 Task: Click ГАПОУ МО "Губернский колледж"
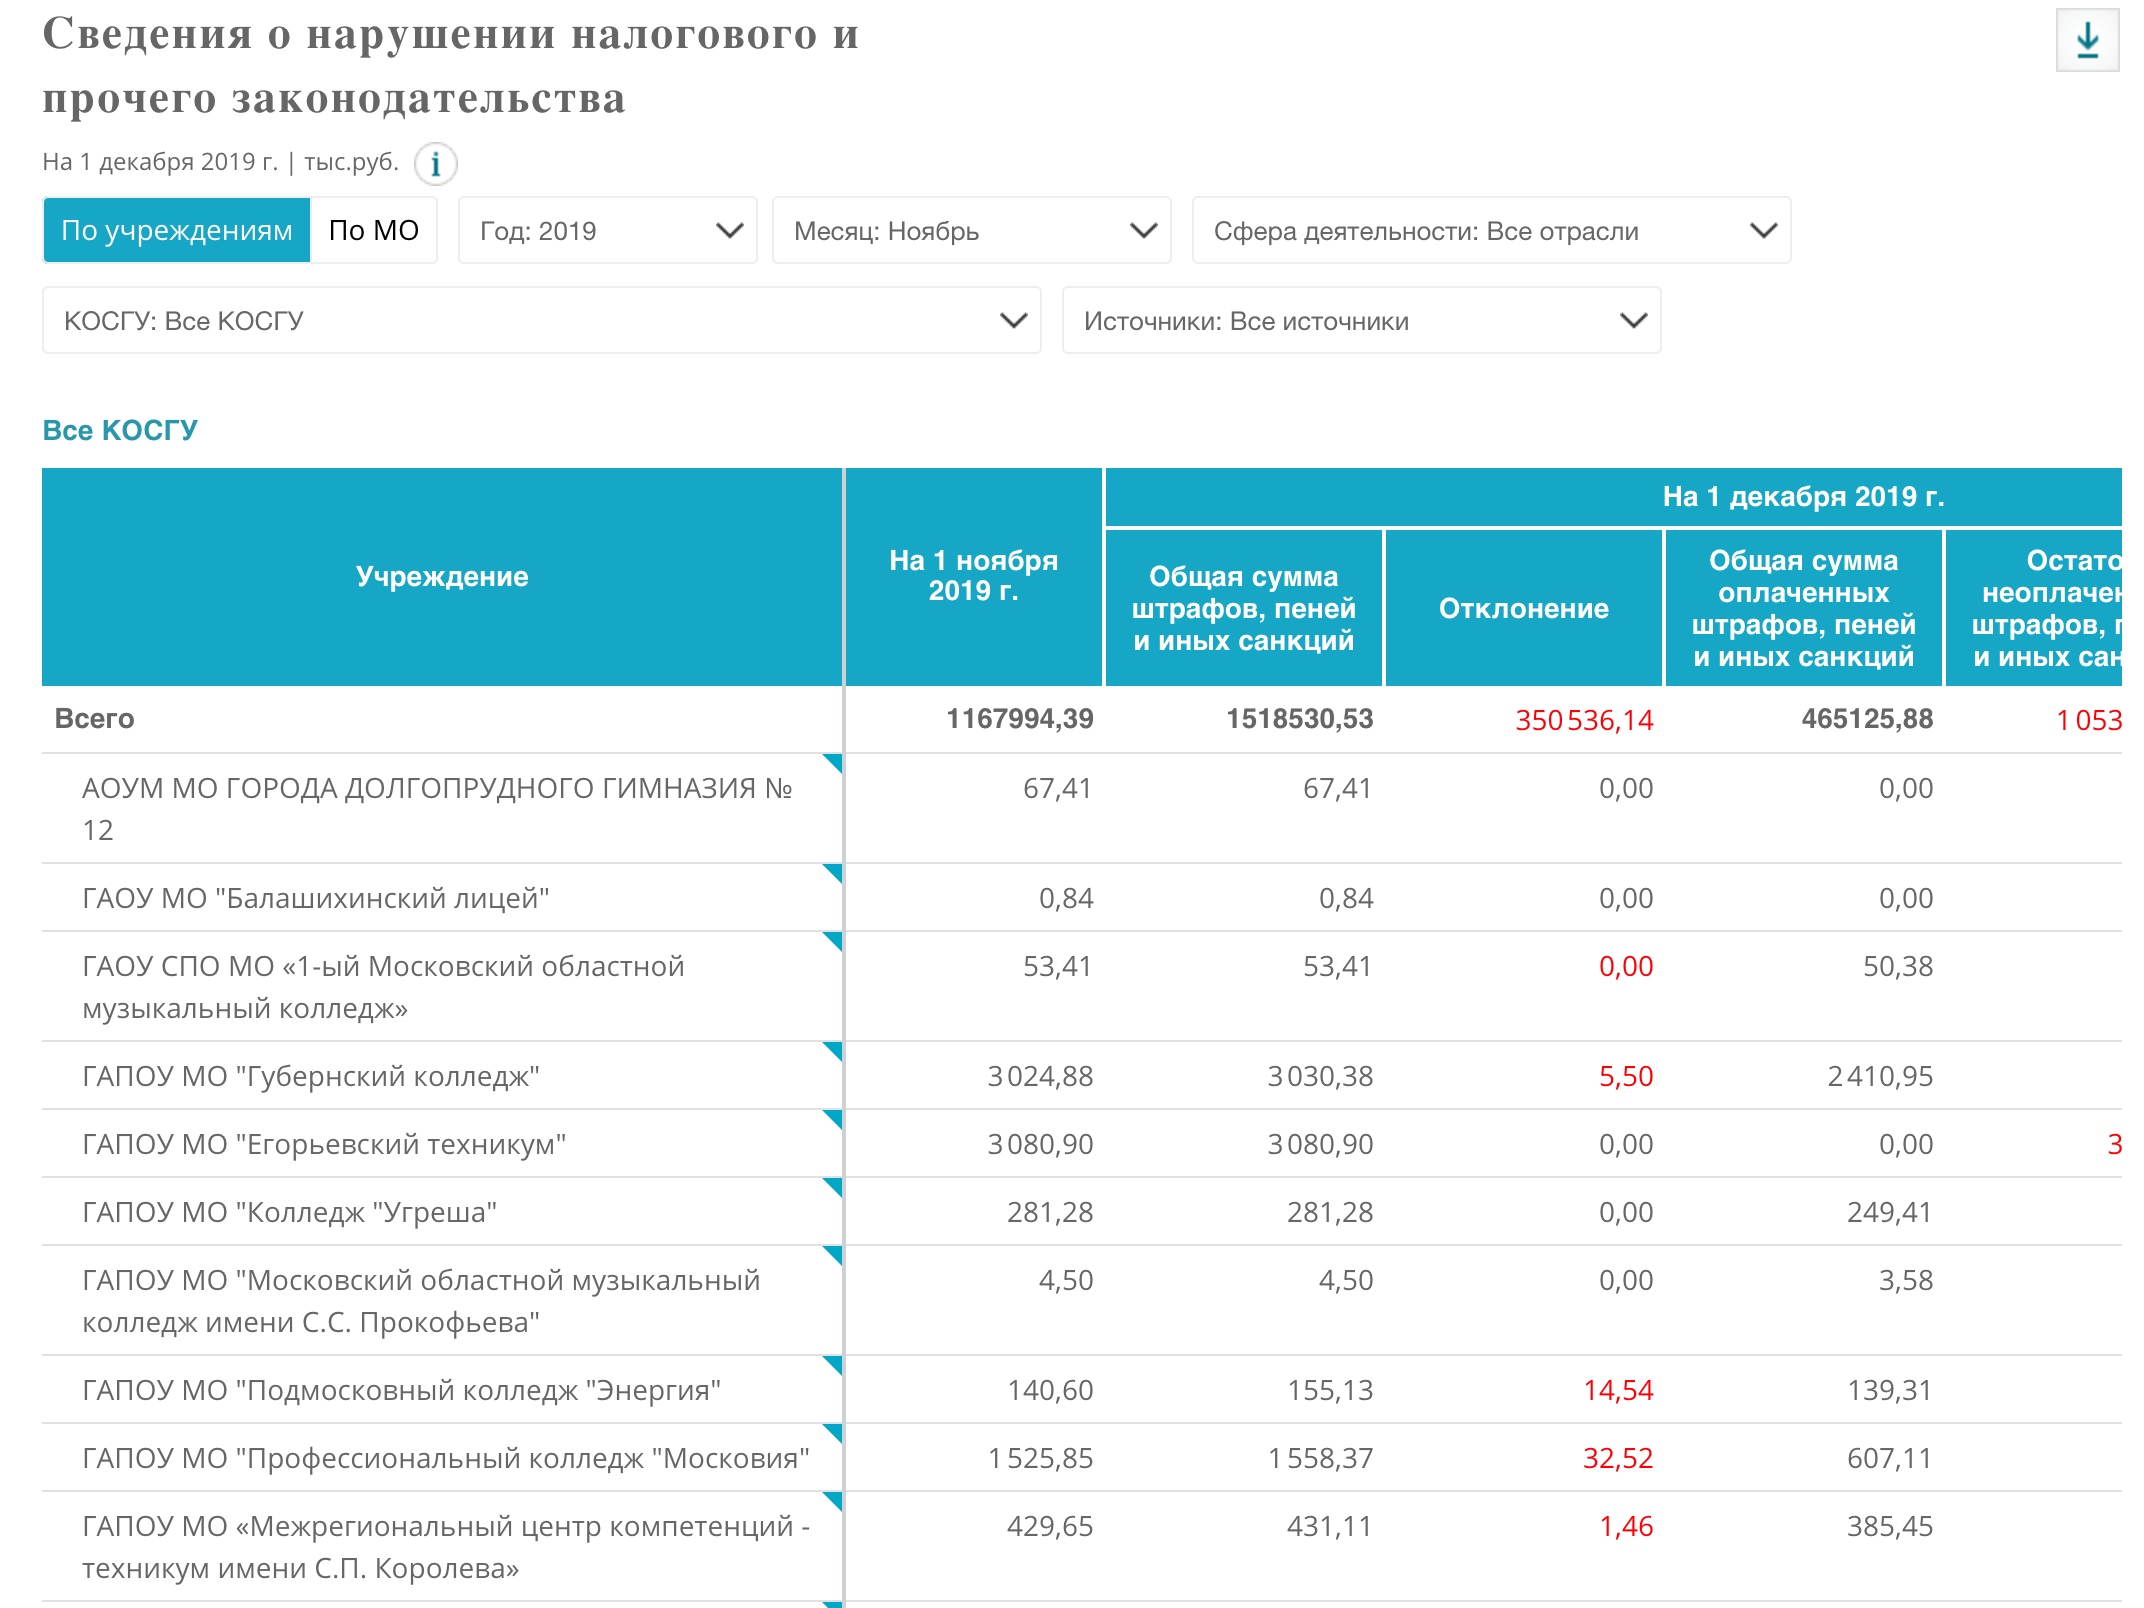pyautogui.click(x=311, y=1076)
